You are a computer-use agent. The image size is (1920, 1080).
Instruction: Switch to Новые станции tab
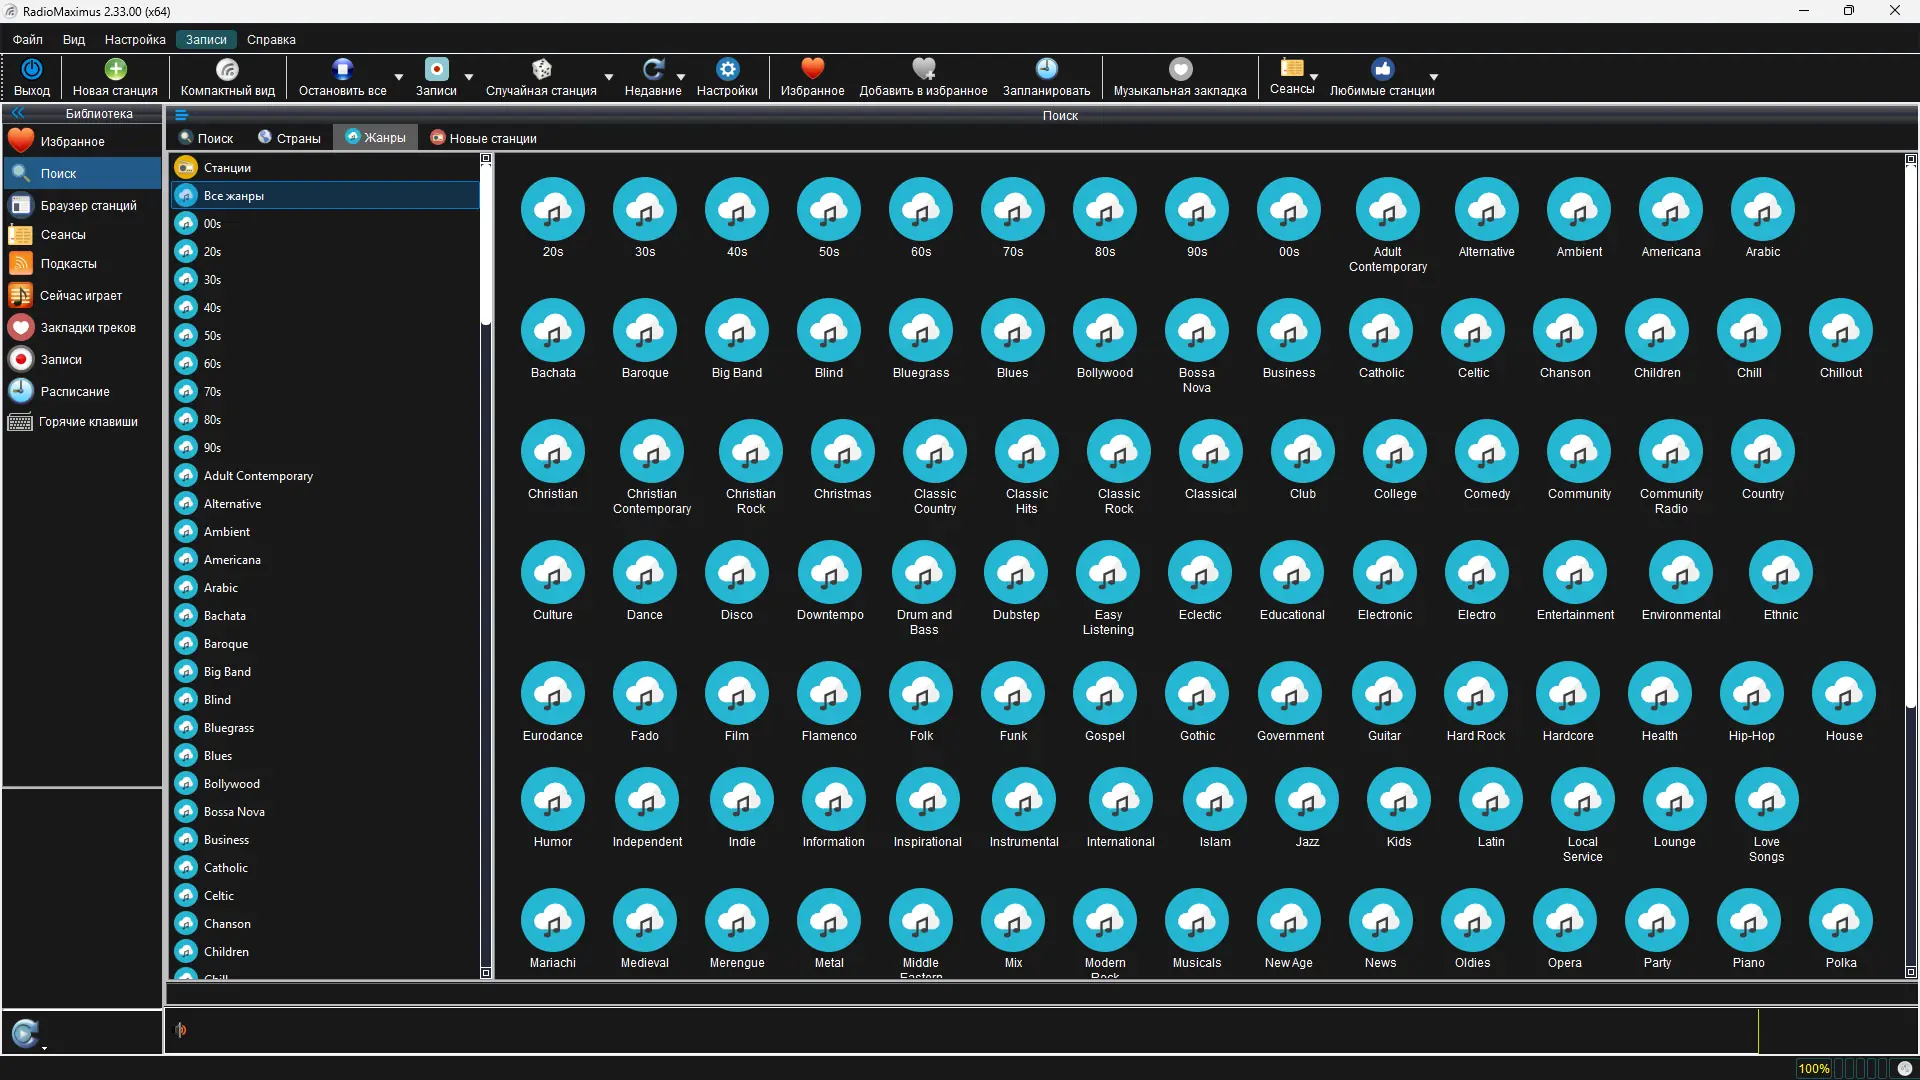coord(483,138)
